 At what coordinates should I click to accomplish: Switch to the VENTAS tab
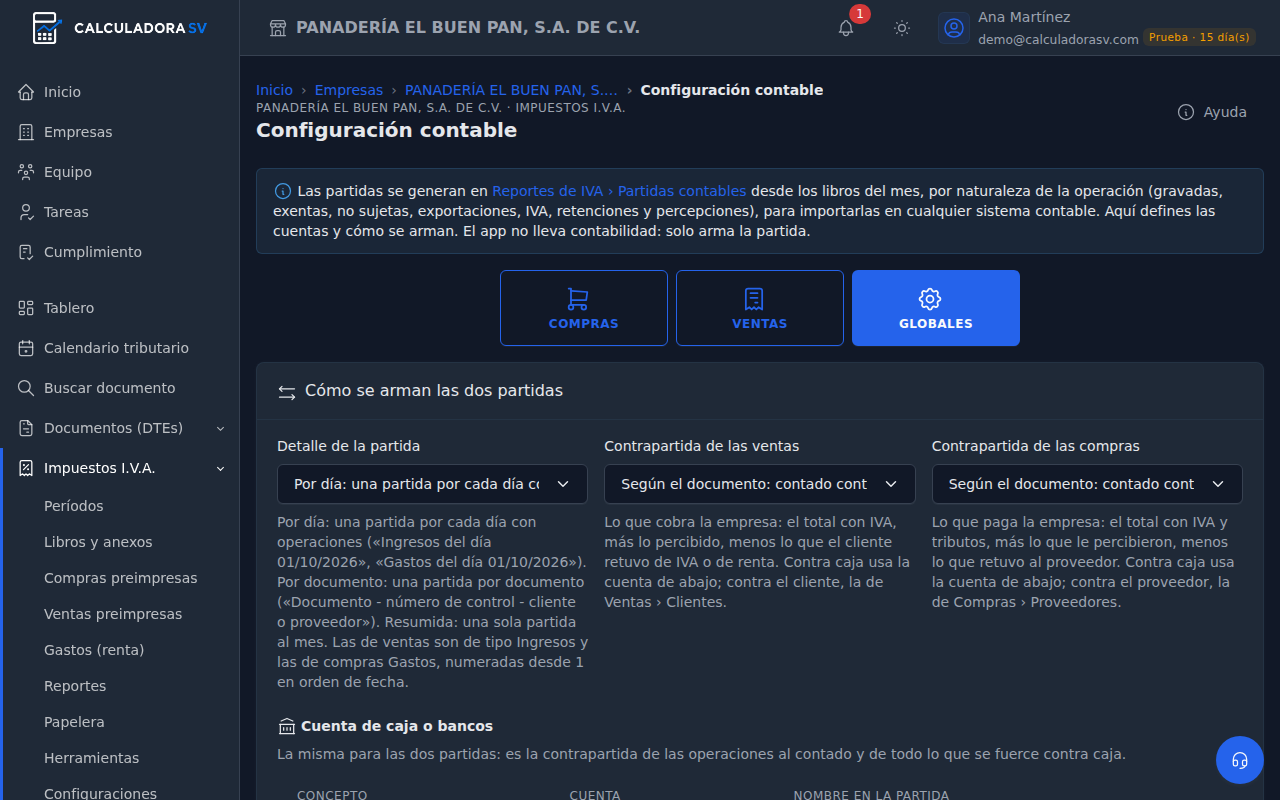pyautogui.click(x=760, y=308)
